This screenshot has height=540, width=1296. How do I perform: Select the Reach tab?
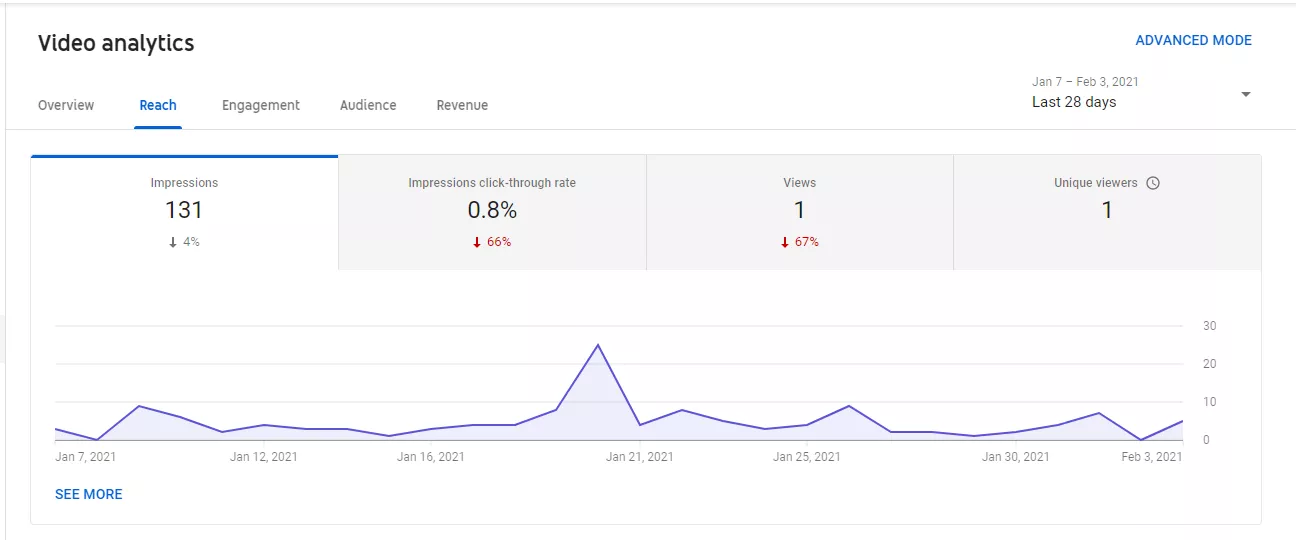[x=158, y=105]
